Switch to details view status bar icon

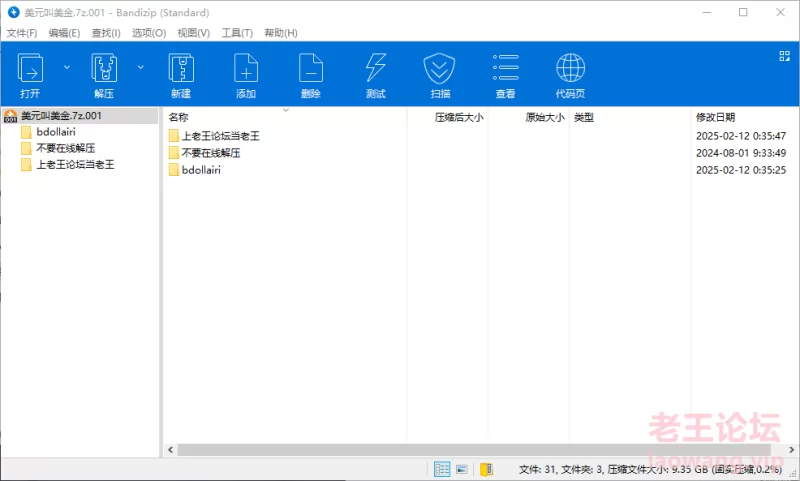pos(442,469)
